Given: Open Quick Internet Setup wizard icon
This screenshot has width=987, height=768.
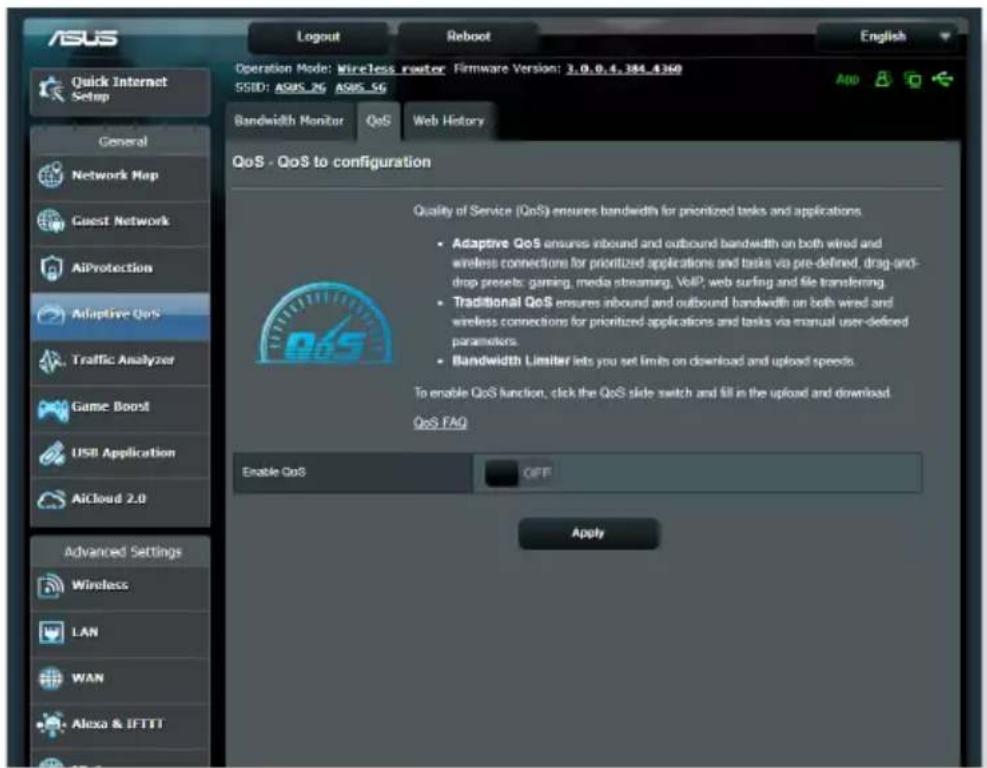Looking at the screenshot, I should click(52, 89).
